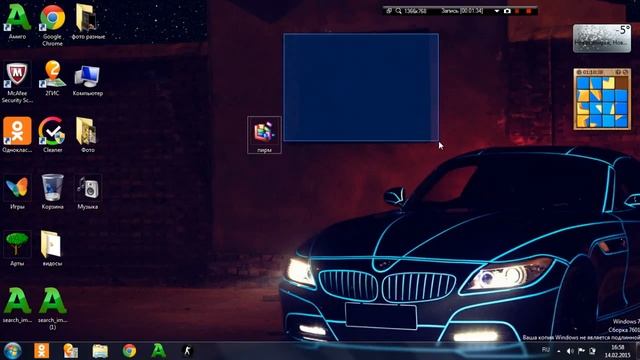Image resolution: width=640 pixels, height=360 pixels.
Task: Select the видосы folder on desktop
Action: [52, 248]
